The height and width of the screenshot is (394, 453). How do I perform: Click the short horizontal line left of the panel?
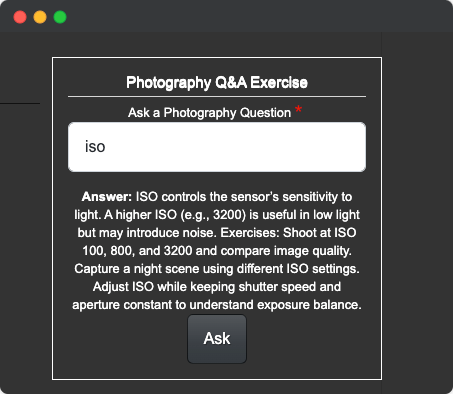pyautogui.click(x=20, y=103)
